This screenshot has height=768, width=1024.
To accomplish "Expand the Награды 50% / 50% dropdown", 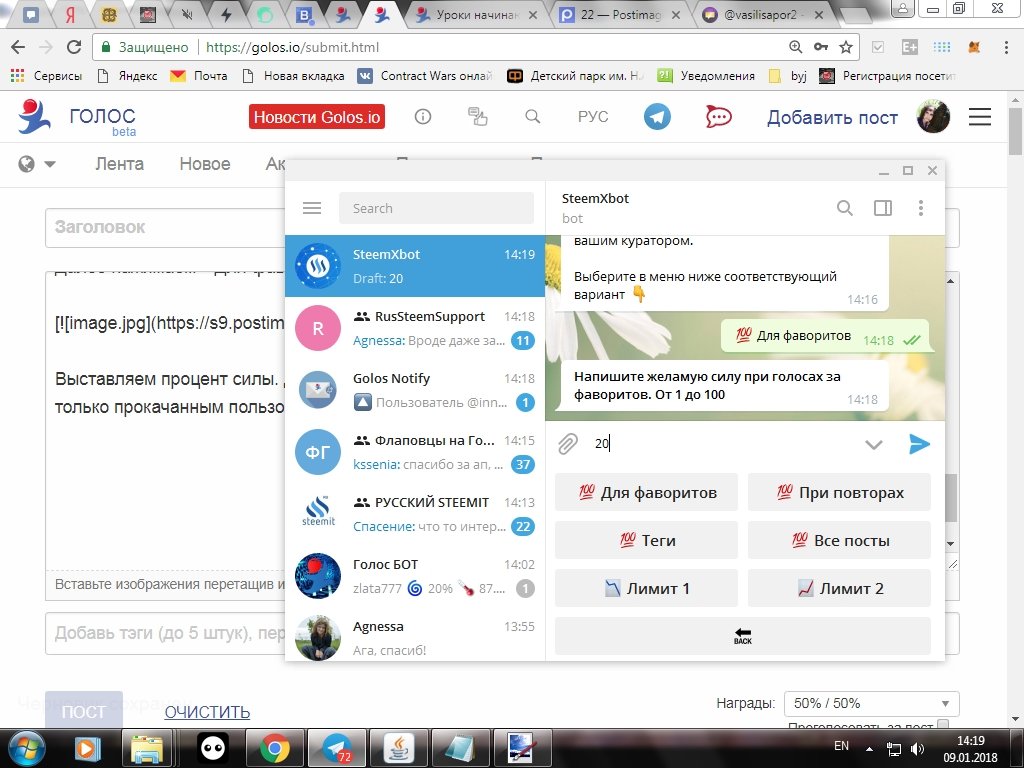I will pos(871,703).
